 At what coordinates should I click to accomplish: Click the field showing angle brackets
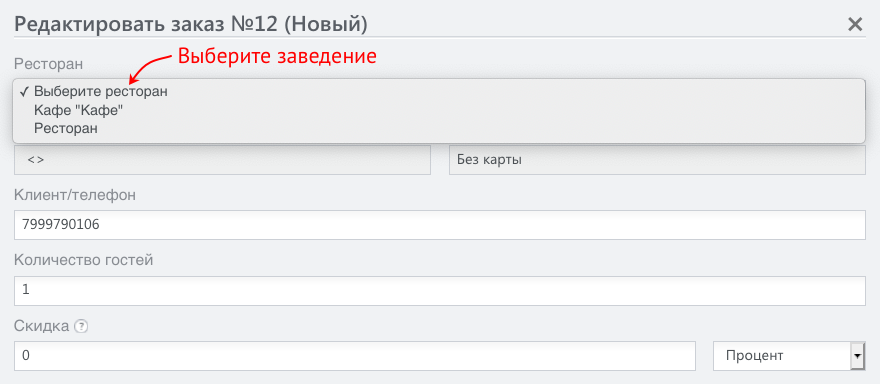click(222, 160)
